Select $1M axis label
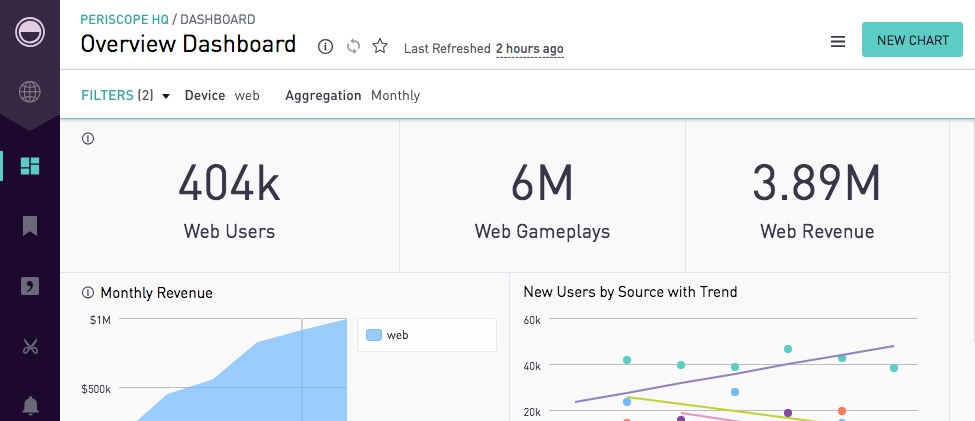975x421 pixels. pos(100,320)
